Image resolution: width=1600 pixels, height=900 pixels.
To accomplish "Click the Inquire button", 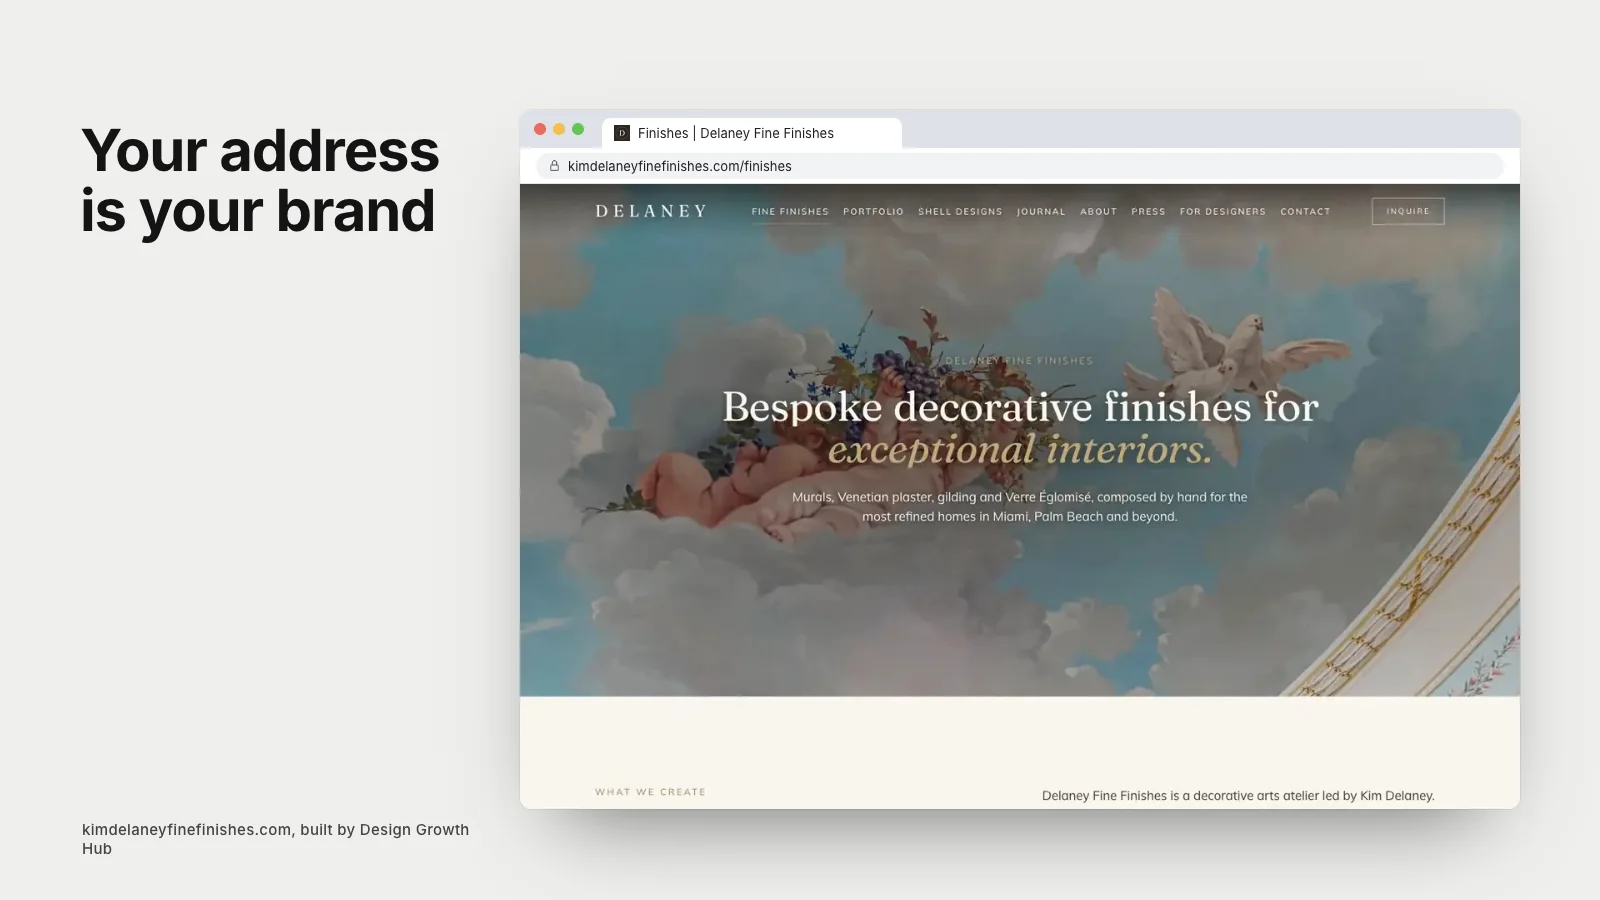I will point(1408,211).
